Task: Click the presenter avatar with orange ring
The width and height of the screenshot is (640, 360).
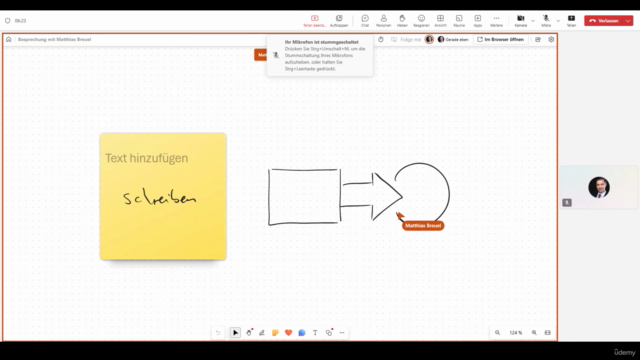Action: (x=429, y=40)
